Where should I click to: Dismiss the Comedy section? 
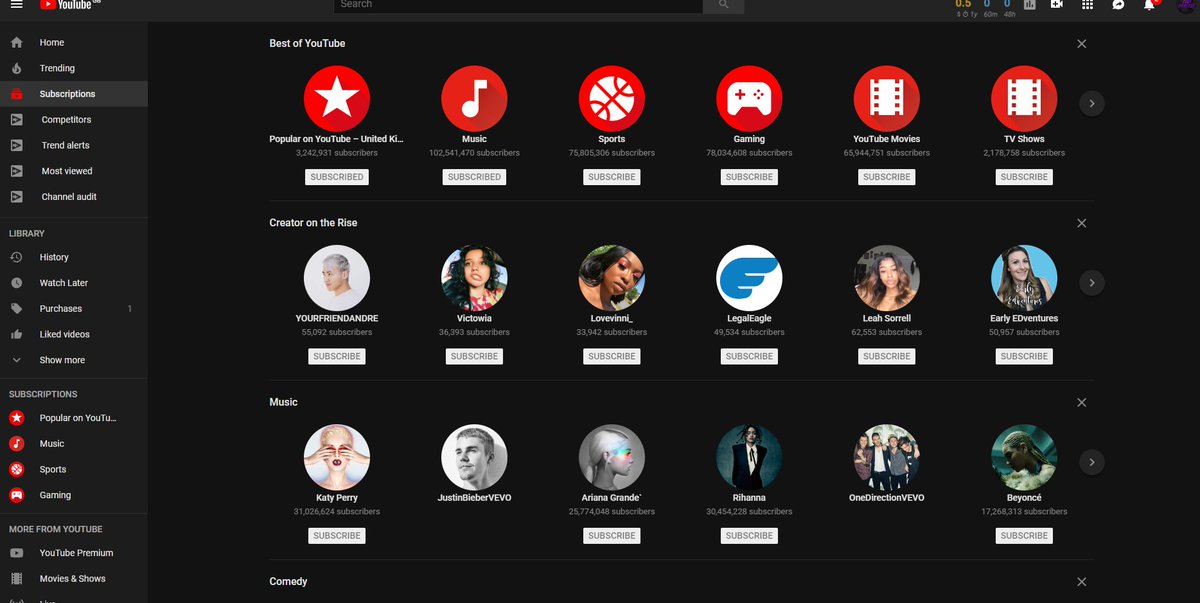[x=1081, y=581]
